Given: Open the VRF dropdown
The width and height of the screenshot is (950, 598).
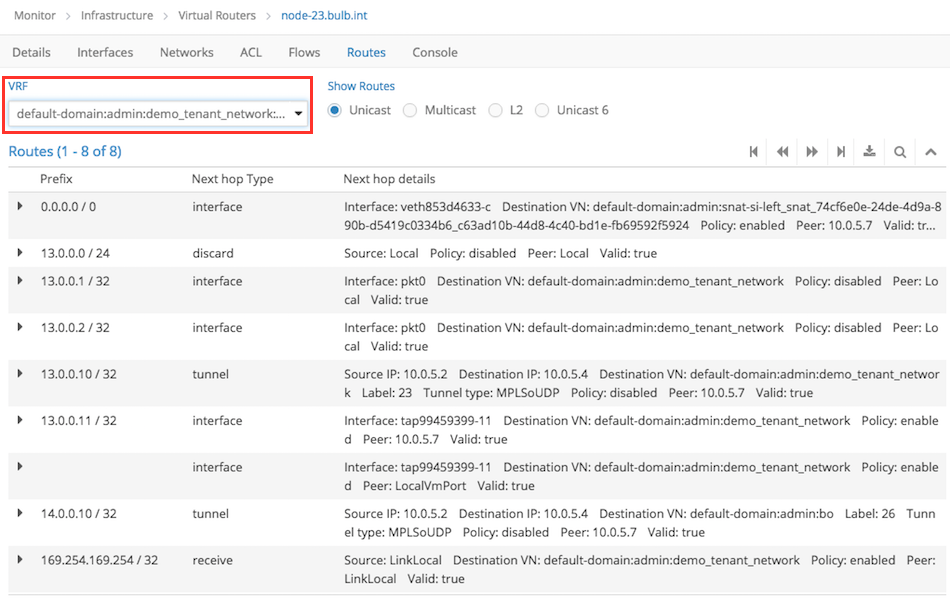Looking at the screenshot, I should click(x=158, y=113).
